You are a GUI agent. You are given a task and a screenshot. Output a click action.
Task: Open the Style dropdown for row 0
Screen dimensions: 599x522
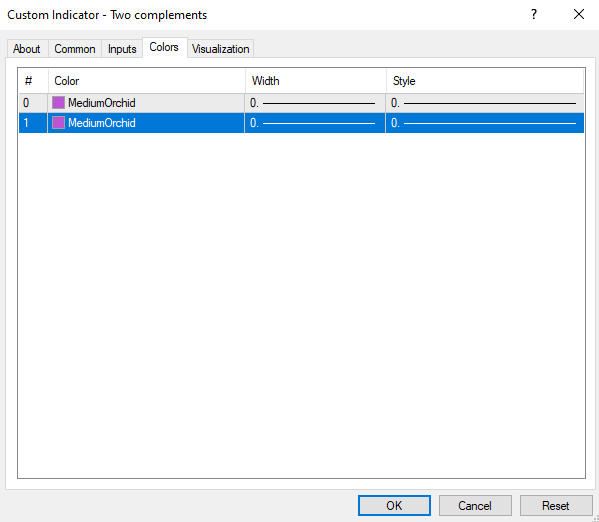(485, 103)
